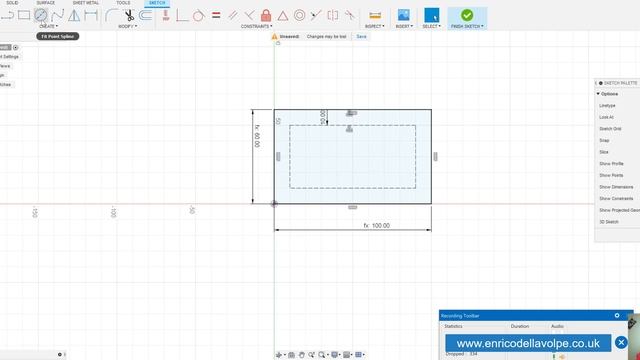This screenshot has width=640, height=360.
Task: Click the Linetype palette option
Action: 607,106
